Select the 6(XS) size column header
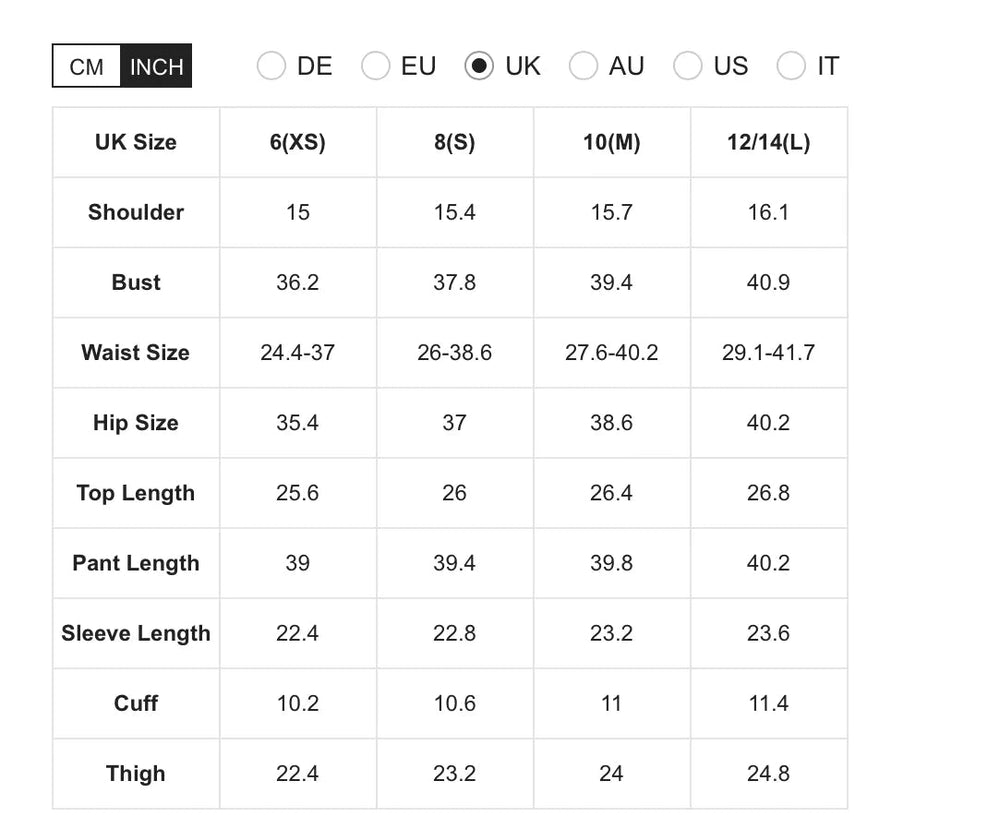Viewport: 1000px width, 829px height. tap(297, 142)
